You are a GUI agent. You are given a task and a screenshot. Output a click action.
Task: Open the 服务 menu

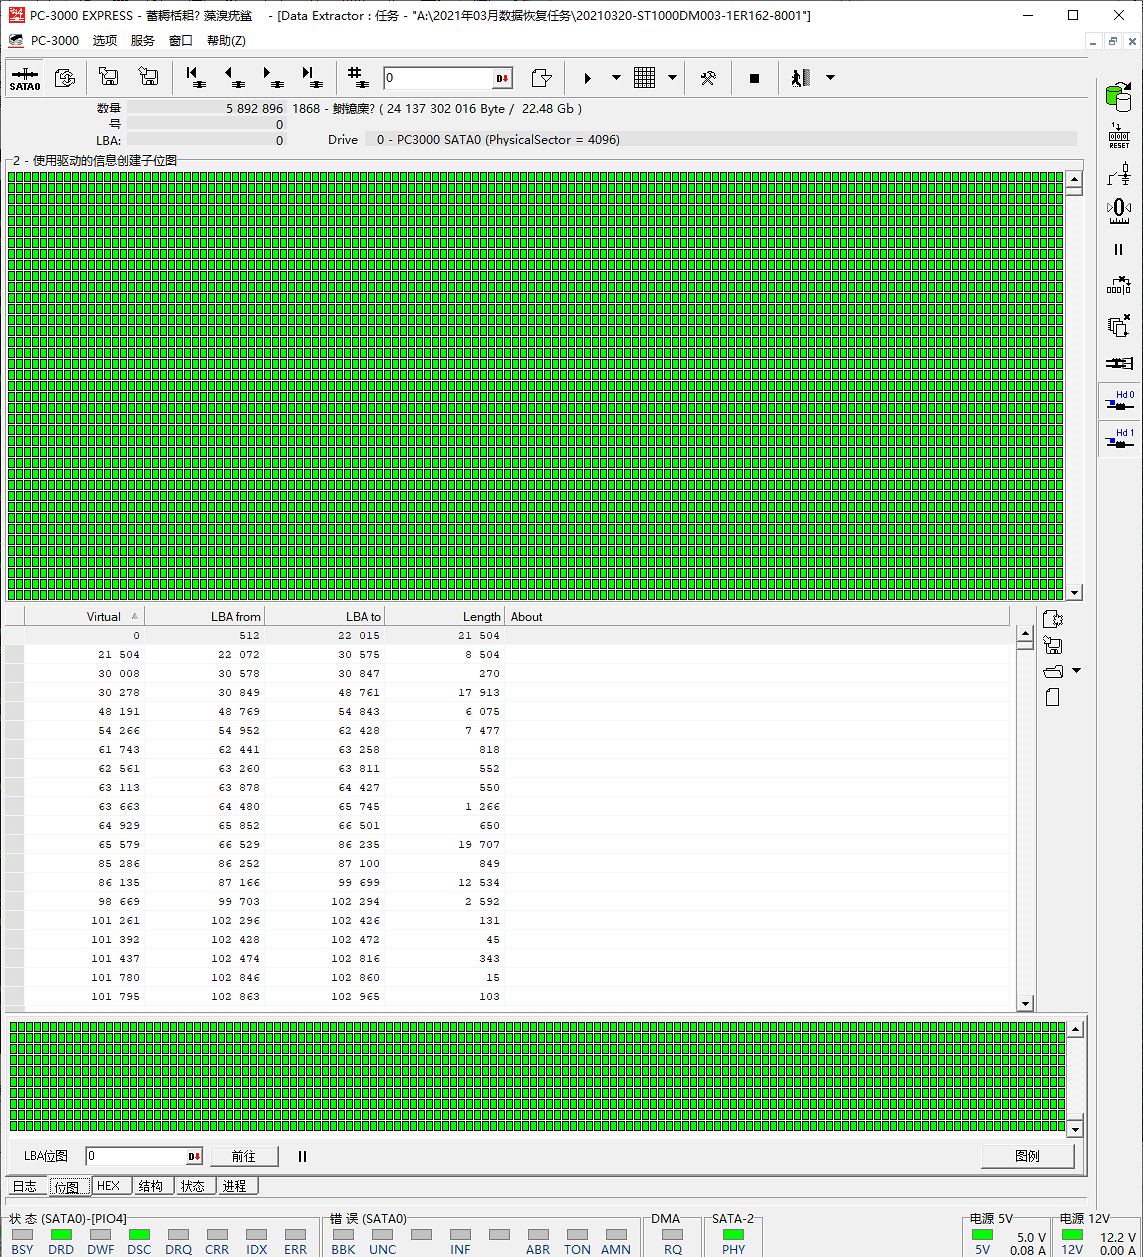143,41
